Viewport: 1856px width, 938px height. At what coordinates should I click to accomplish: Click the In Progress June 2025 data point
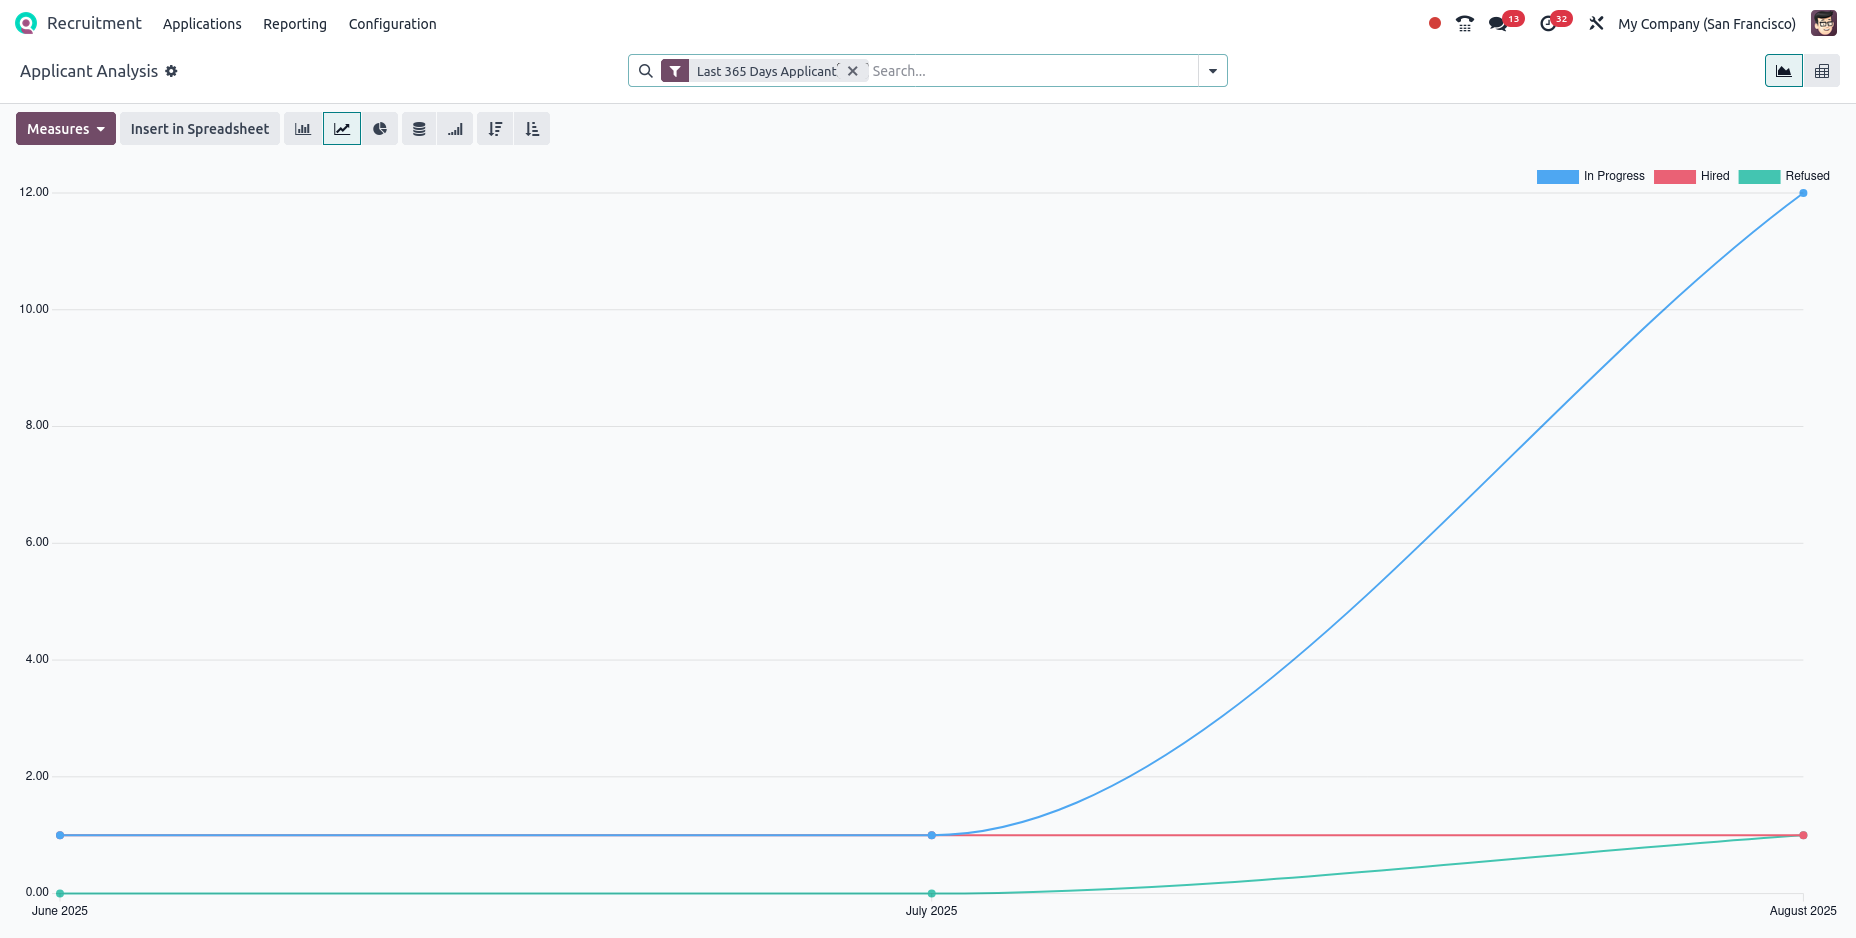pyautogui.click(x=60, y=835)
